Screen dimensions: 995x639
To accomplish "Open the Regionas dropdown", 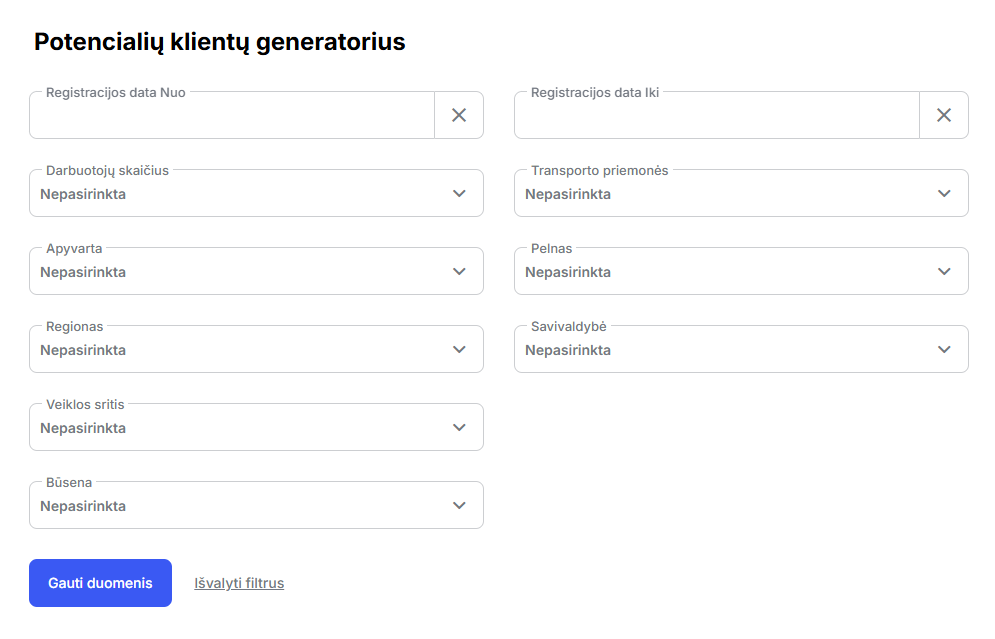I will click(240, 350).
